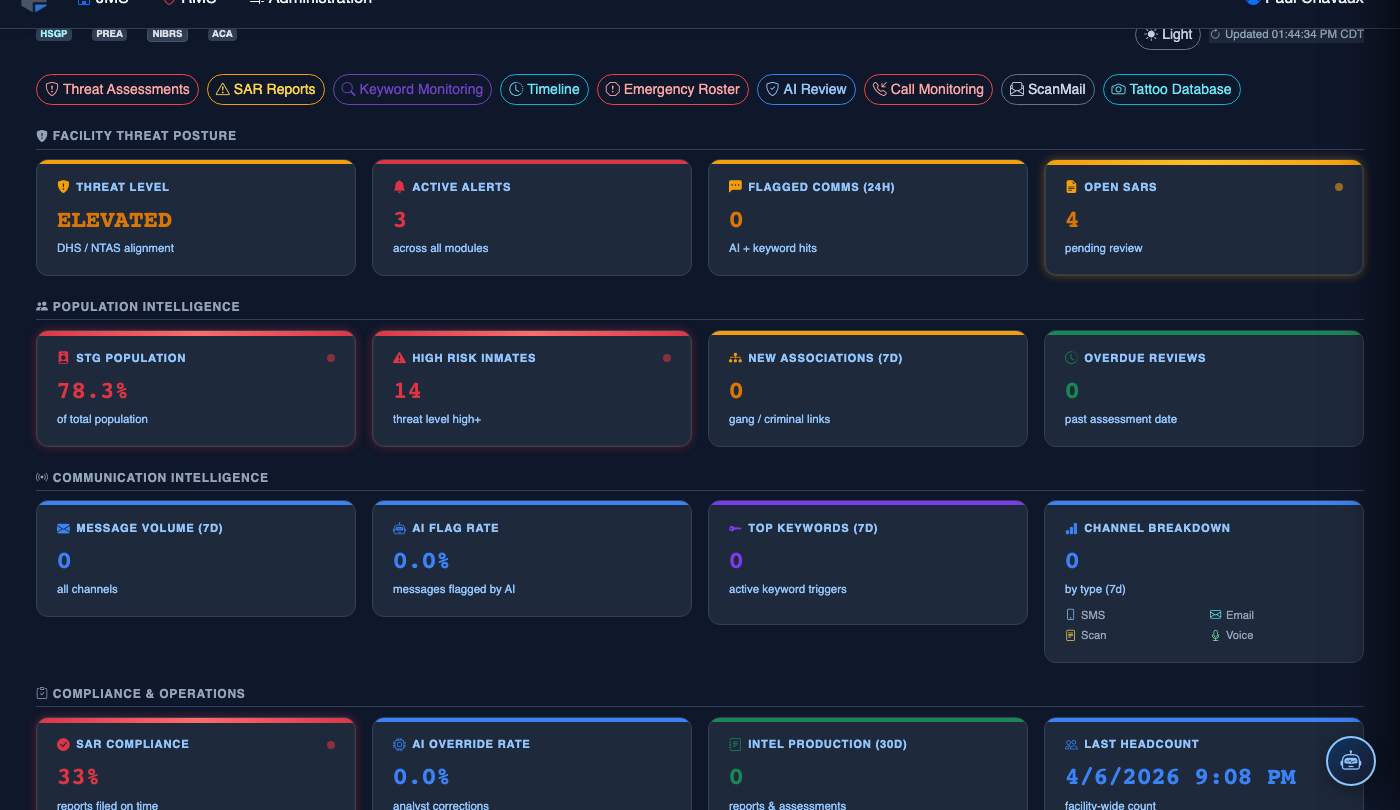Click the ACA compliance badge

pyautogui.click(x=222, y=34)
